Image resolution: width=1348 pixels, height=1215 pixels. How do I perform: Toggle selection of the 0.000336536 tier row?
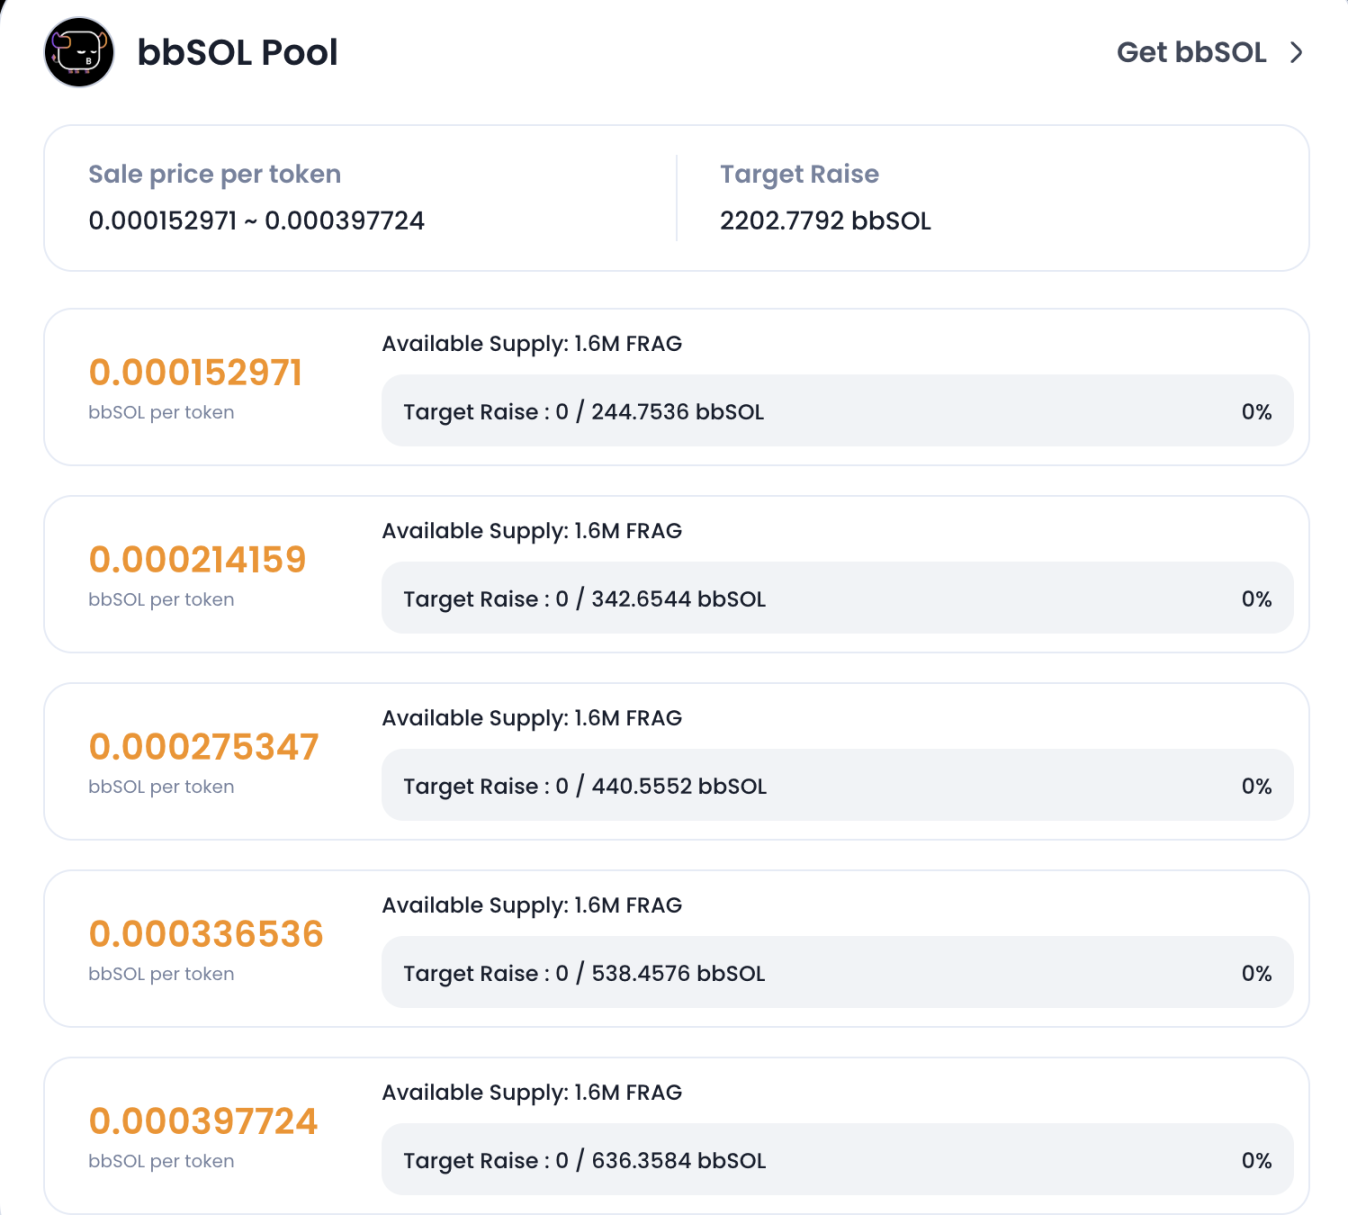pyautogui.click(x=674, y=947)
